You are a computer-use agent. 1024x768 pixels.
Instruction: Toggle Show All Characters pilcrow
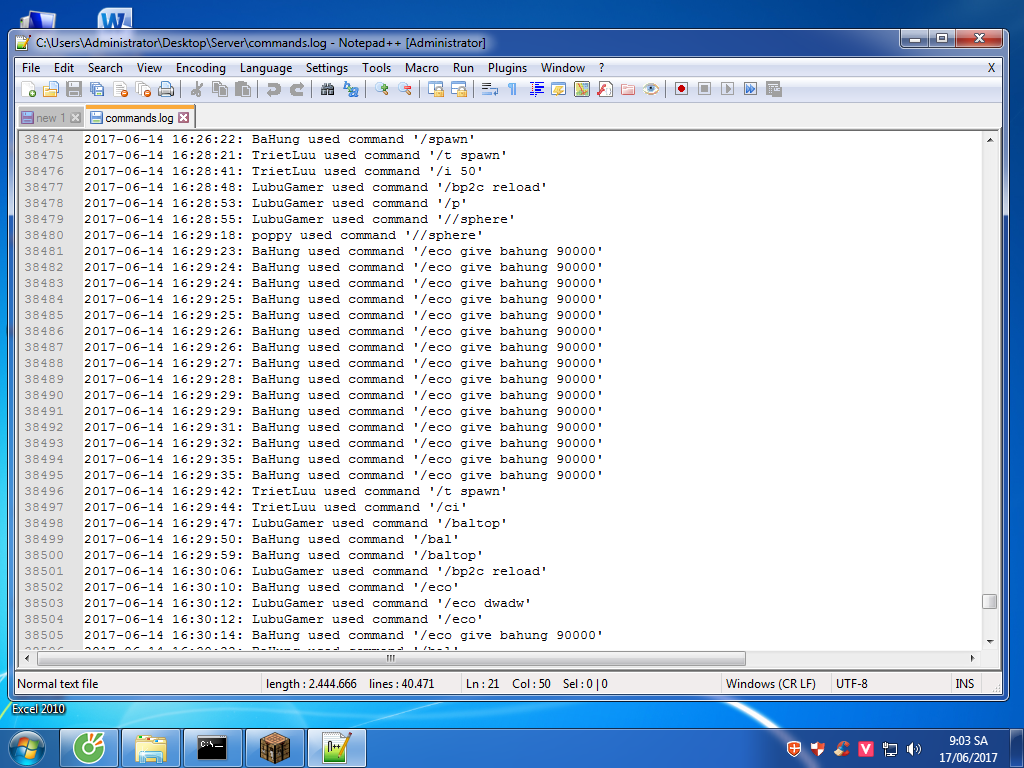click(513, 89)
